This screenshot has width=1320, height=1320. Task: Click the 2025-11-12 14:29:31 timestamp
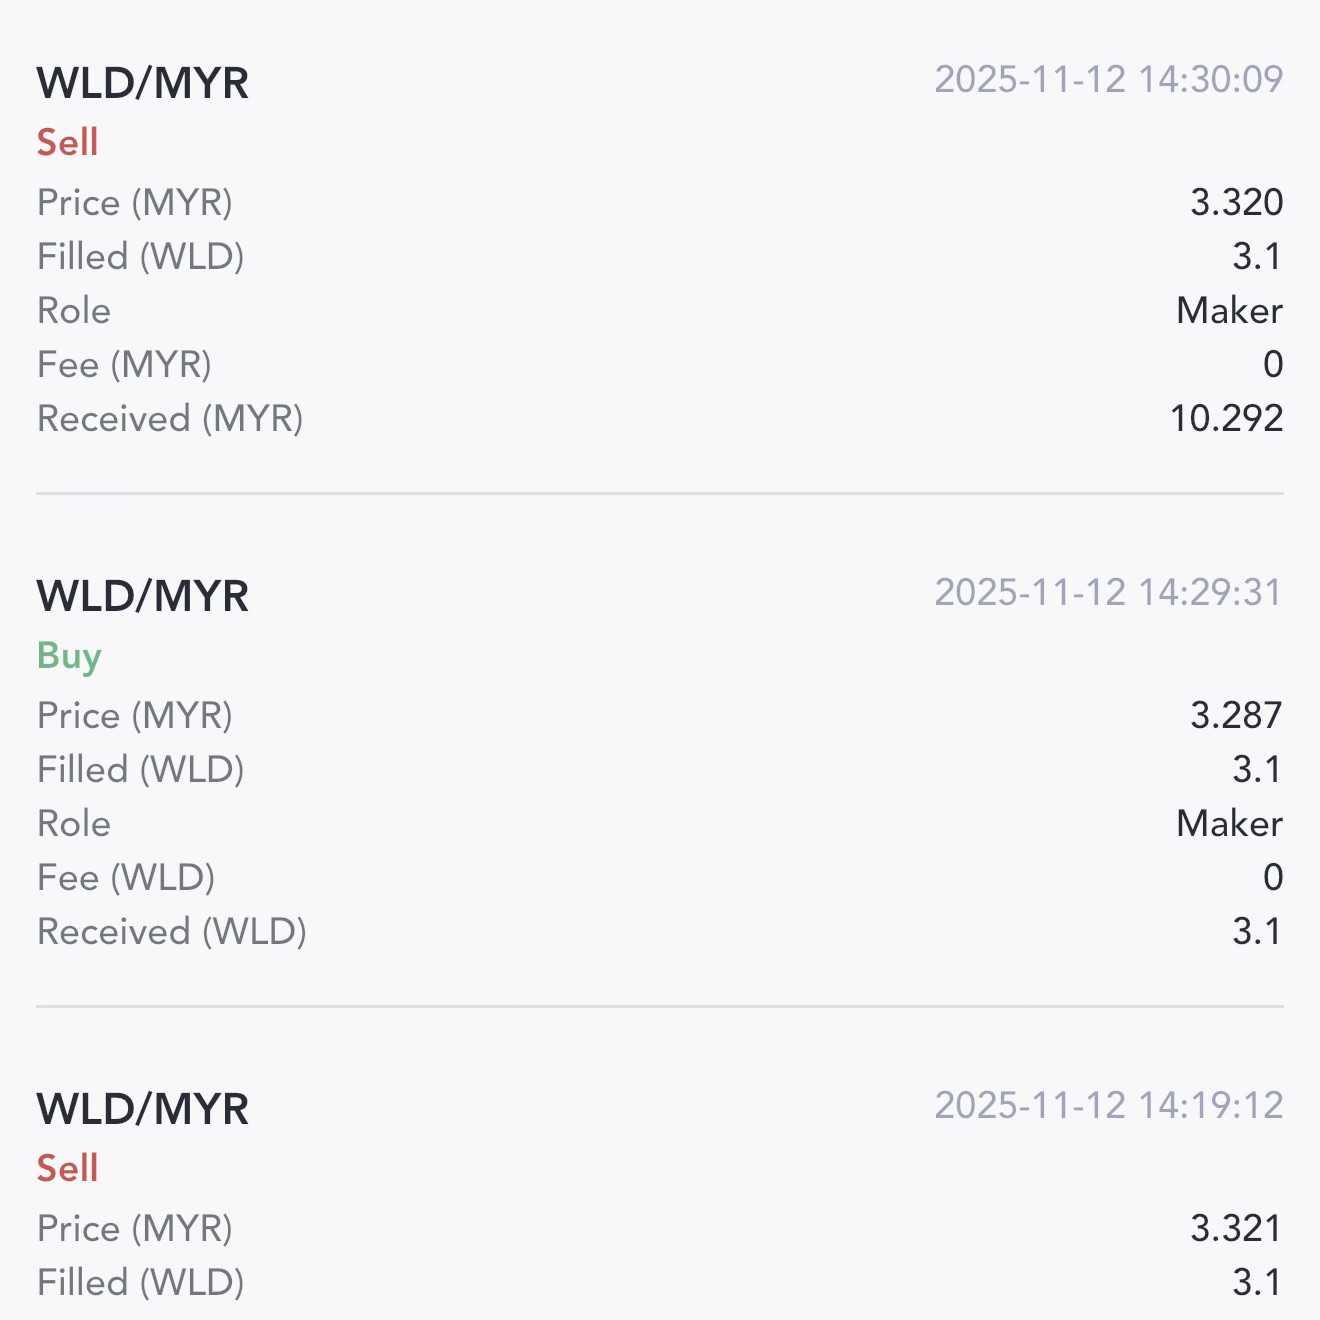pyautogui.click(x=1108, y=593)
